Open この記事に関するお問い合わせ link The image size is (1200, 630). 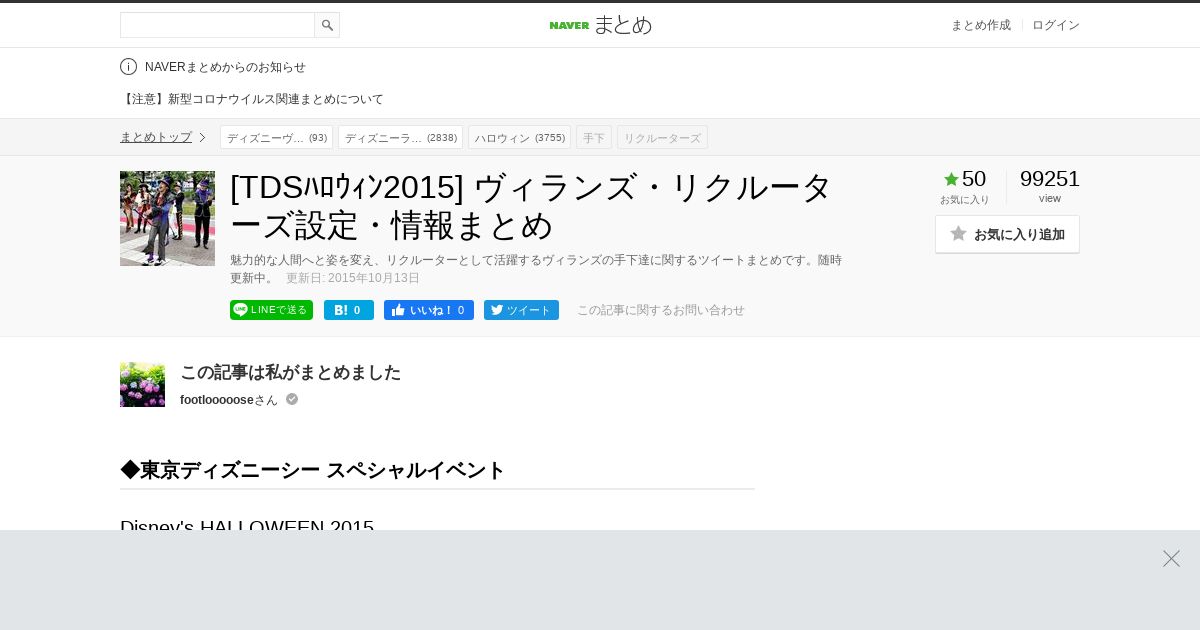click(x=661, y=310)
